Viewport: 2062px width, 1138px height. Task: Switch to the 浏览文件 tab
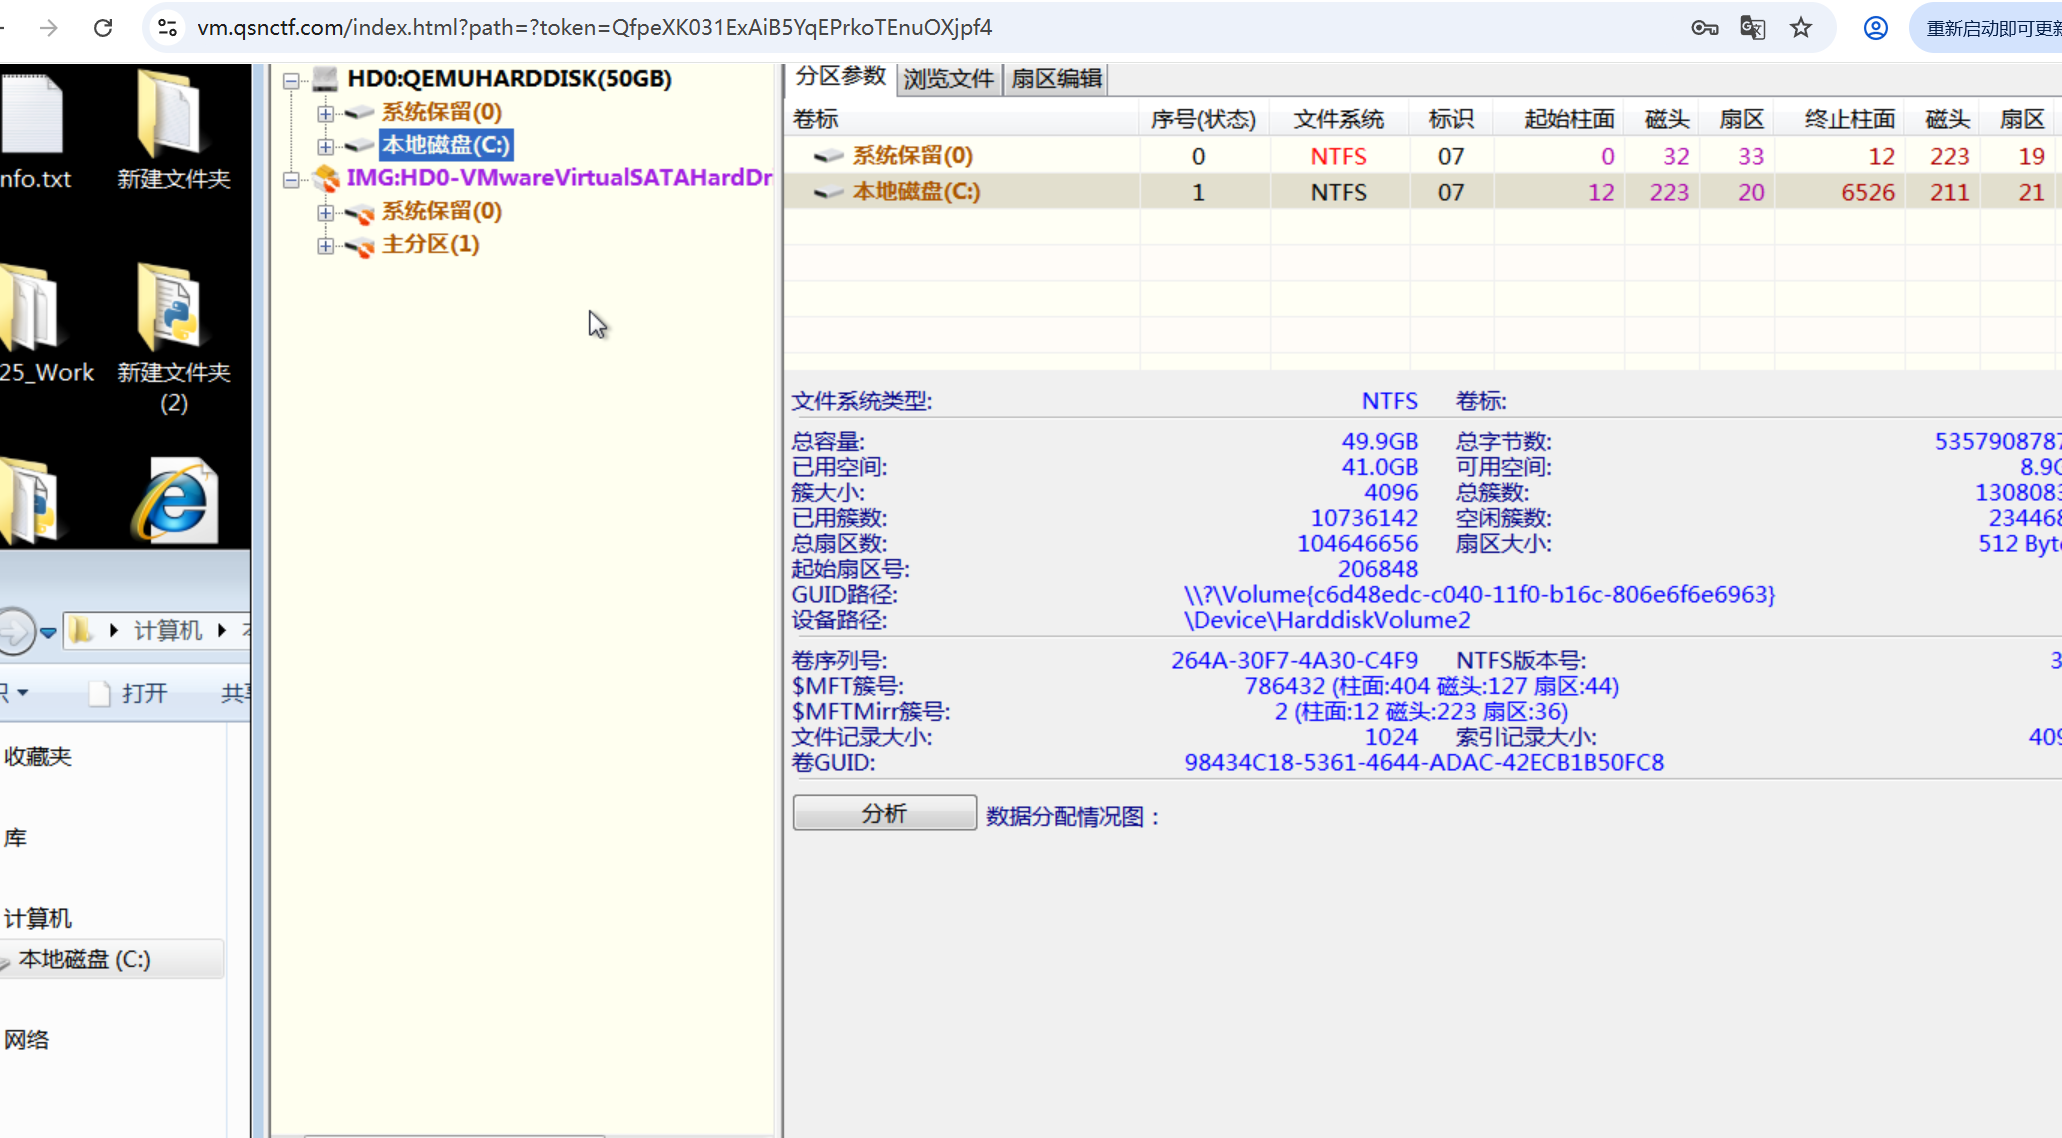[948, 79]
